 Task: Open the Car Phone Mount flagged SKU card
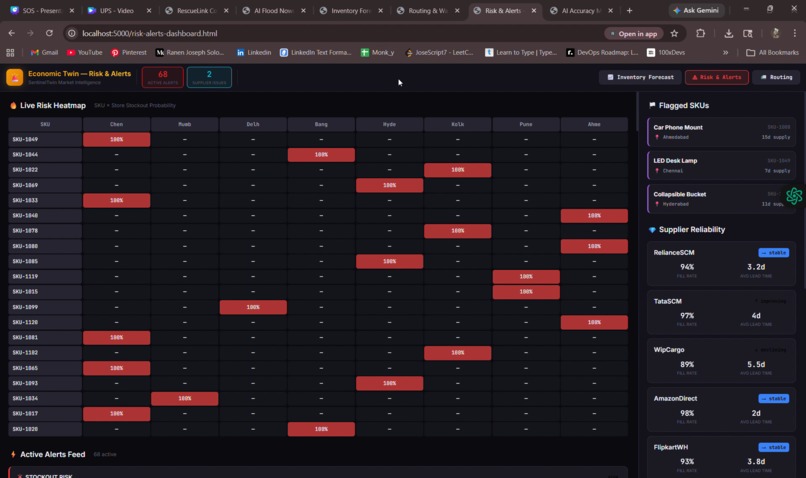coord(721,132)
